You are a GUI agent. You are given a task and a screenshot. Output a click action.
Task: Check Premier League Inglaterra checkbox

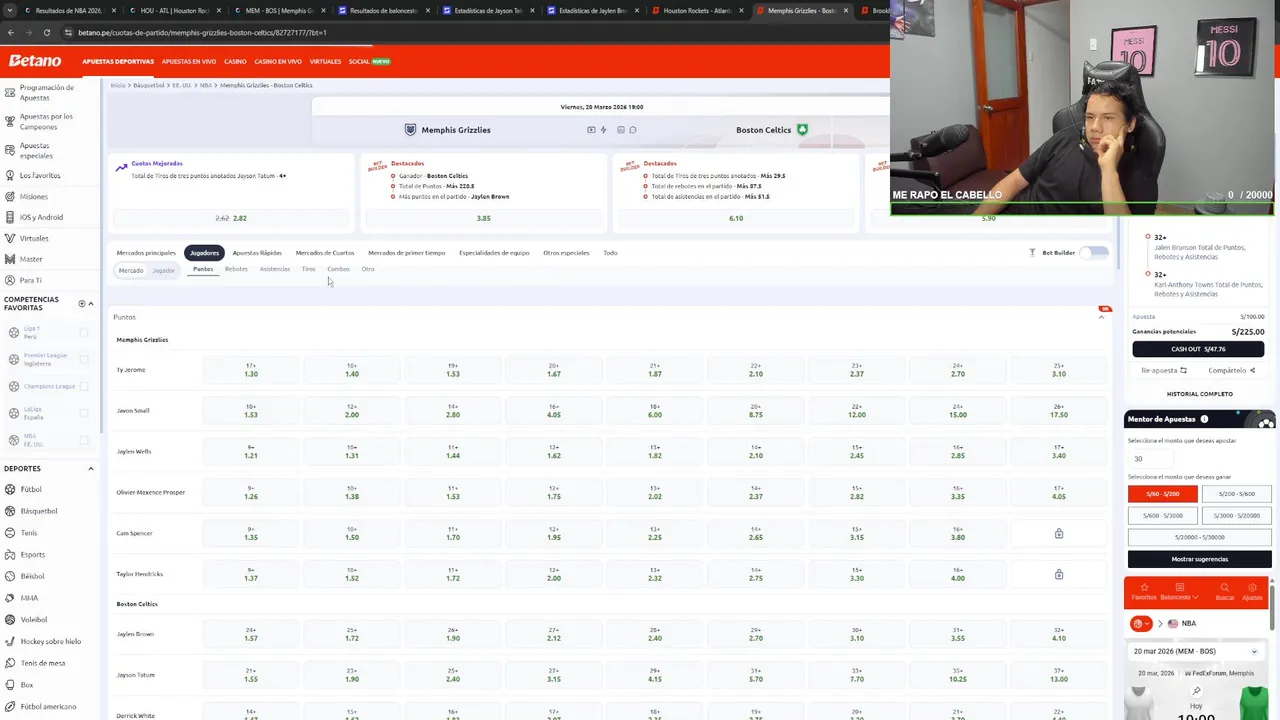coord(84,360)
